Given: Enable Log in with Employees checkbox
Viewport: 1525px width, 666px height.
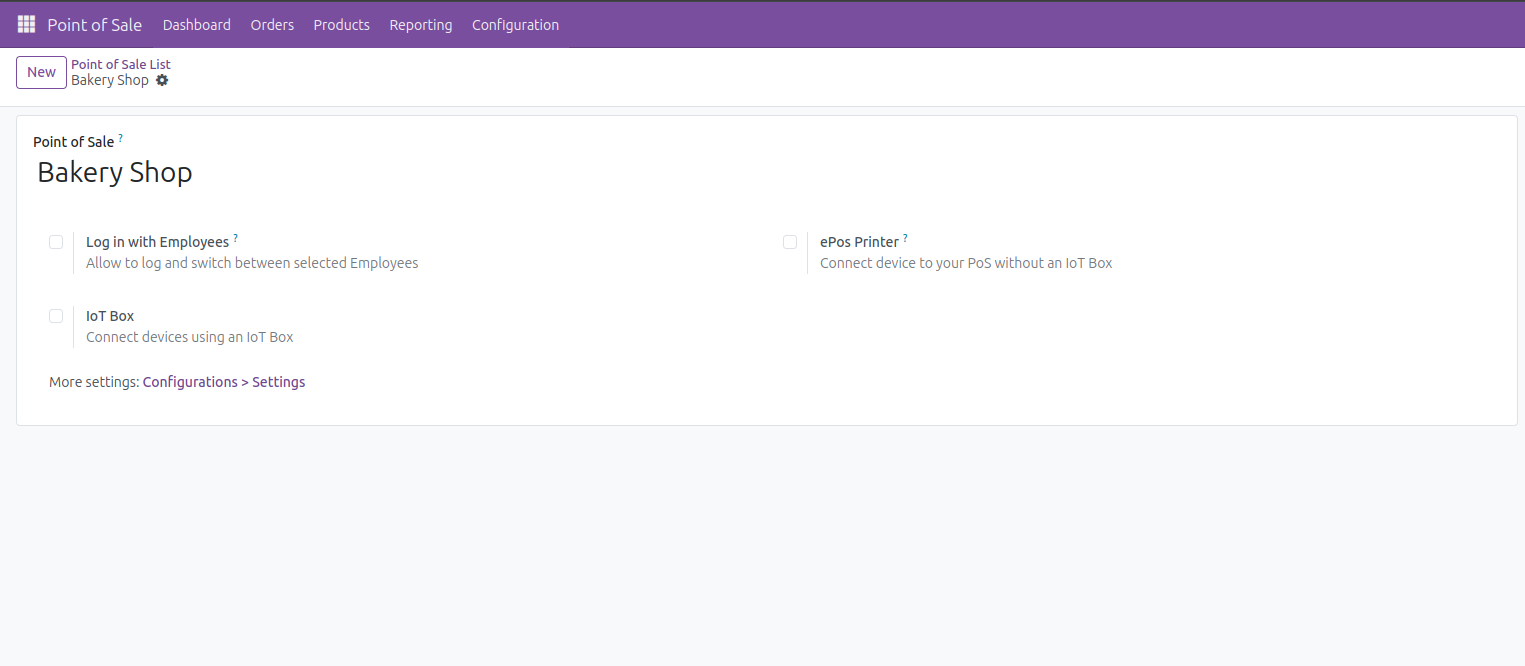Looking at the screenshot, I should [56, 242].
